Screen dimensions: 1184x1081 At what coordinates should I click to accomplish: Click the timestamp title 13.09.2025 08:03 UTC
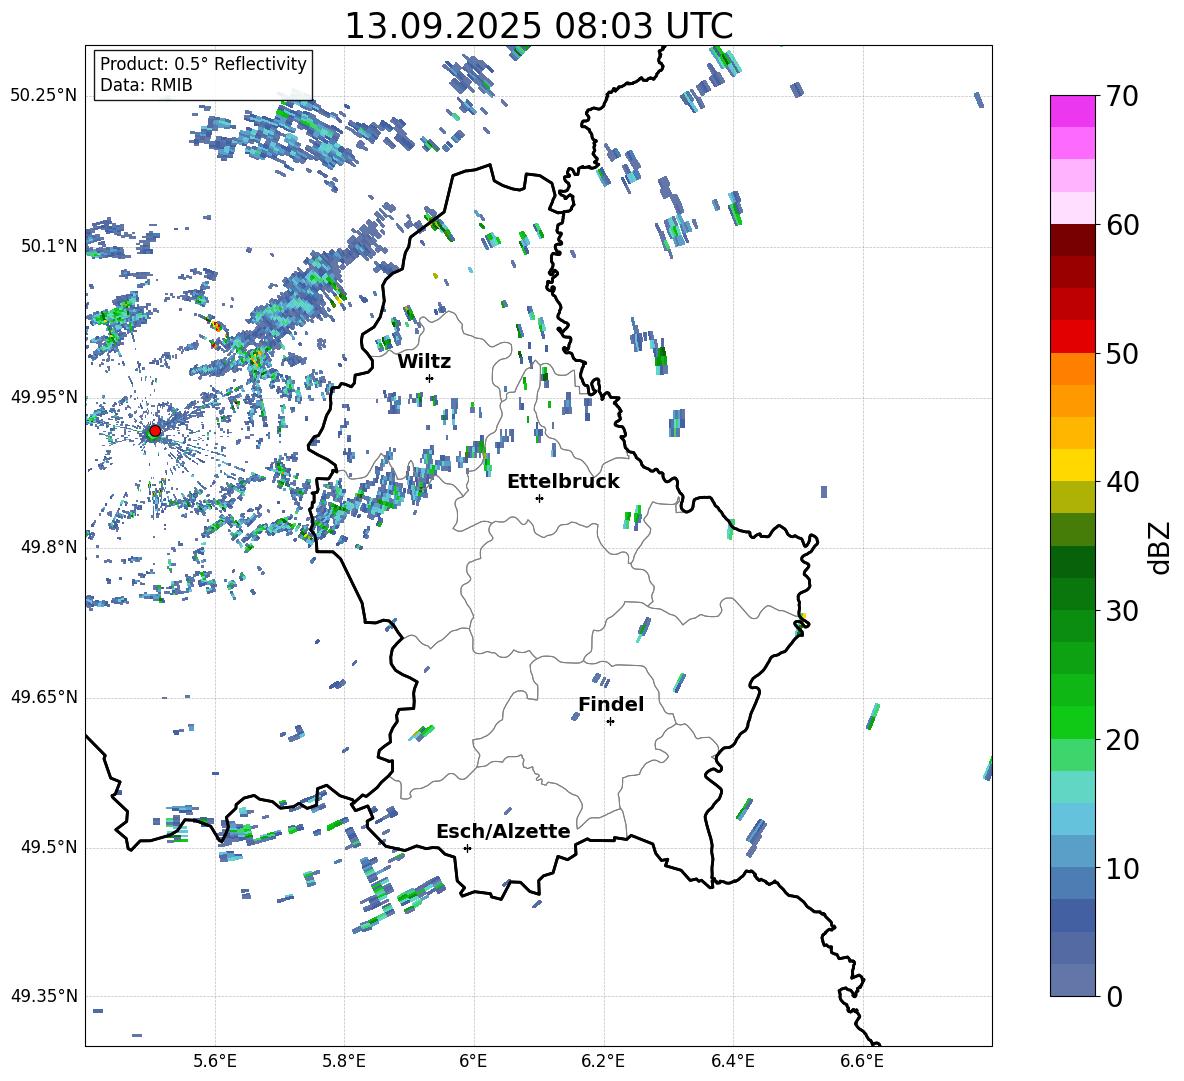pos(538,26)
